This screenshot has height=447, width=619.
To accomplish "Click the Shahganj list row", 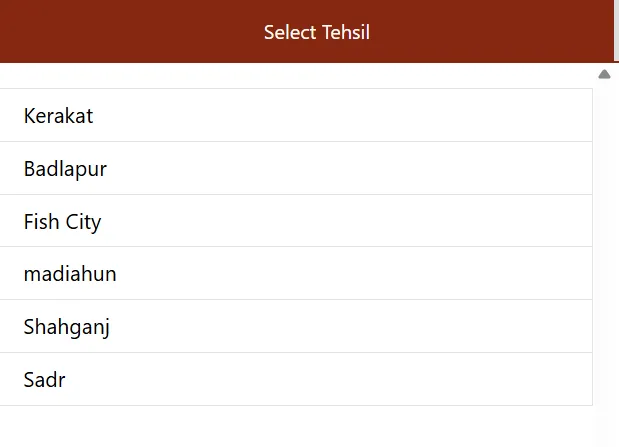I will [x=296, y=327].
